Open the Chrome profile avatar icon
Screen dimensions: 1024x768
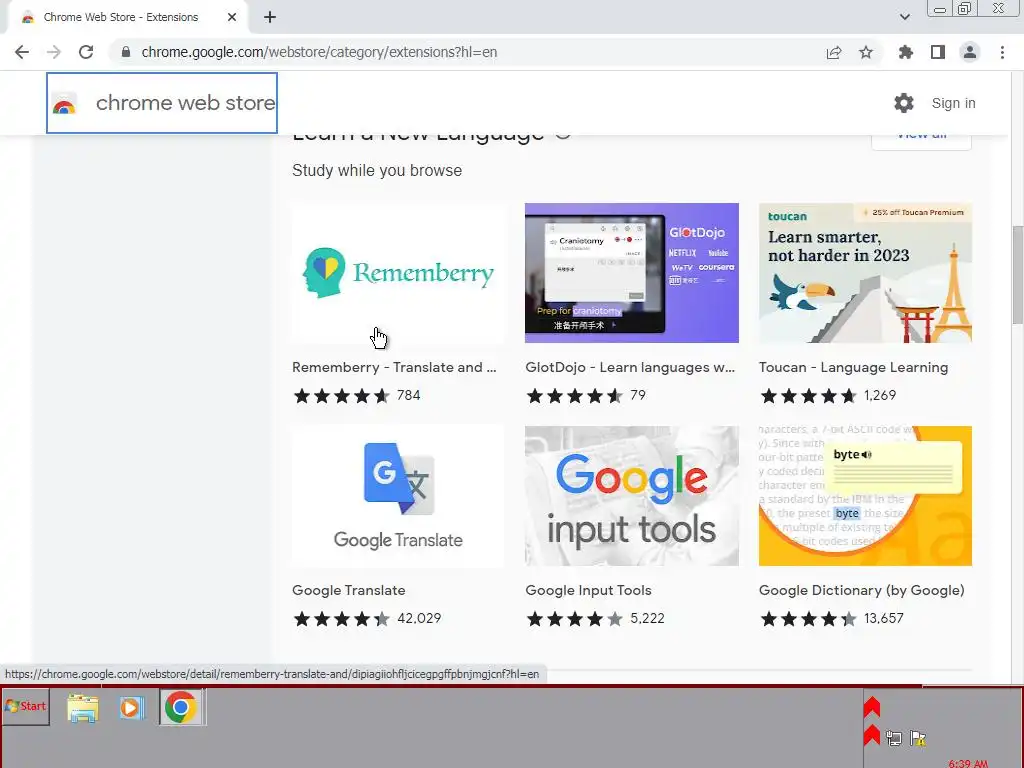tap(970, 52)
